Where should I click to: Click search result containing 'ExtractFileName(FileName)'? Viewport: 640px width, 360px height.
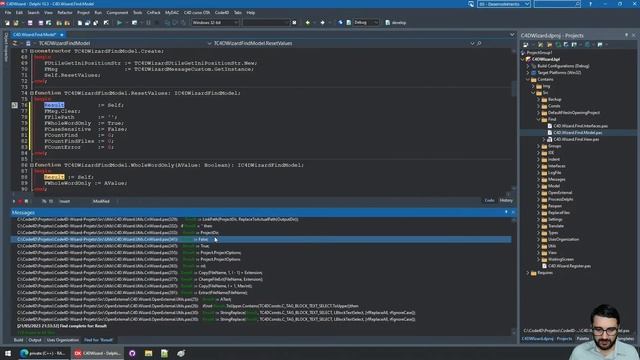pos(261,293)
